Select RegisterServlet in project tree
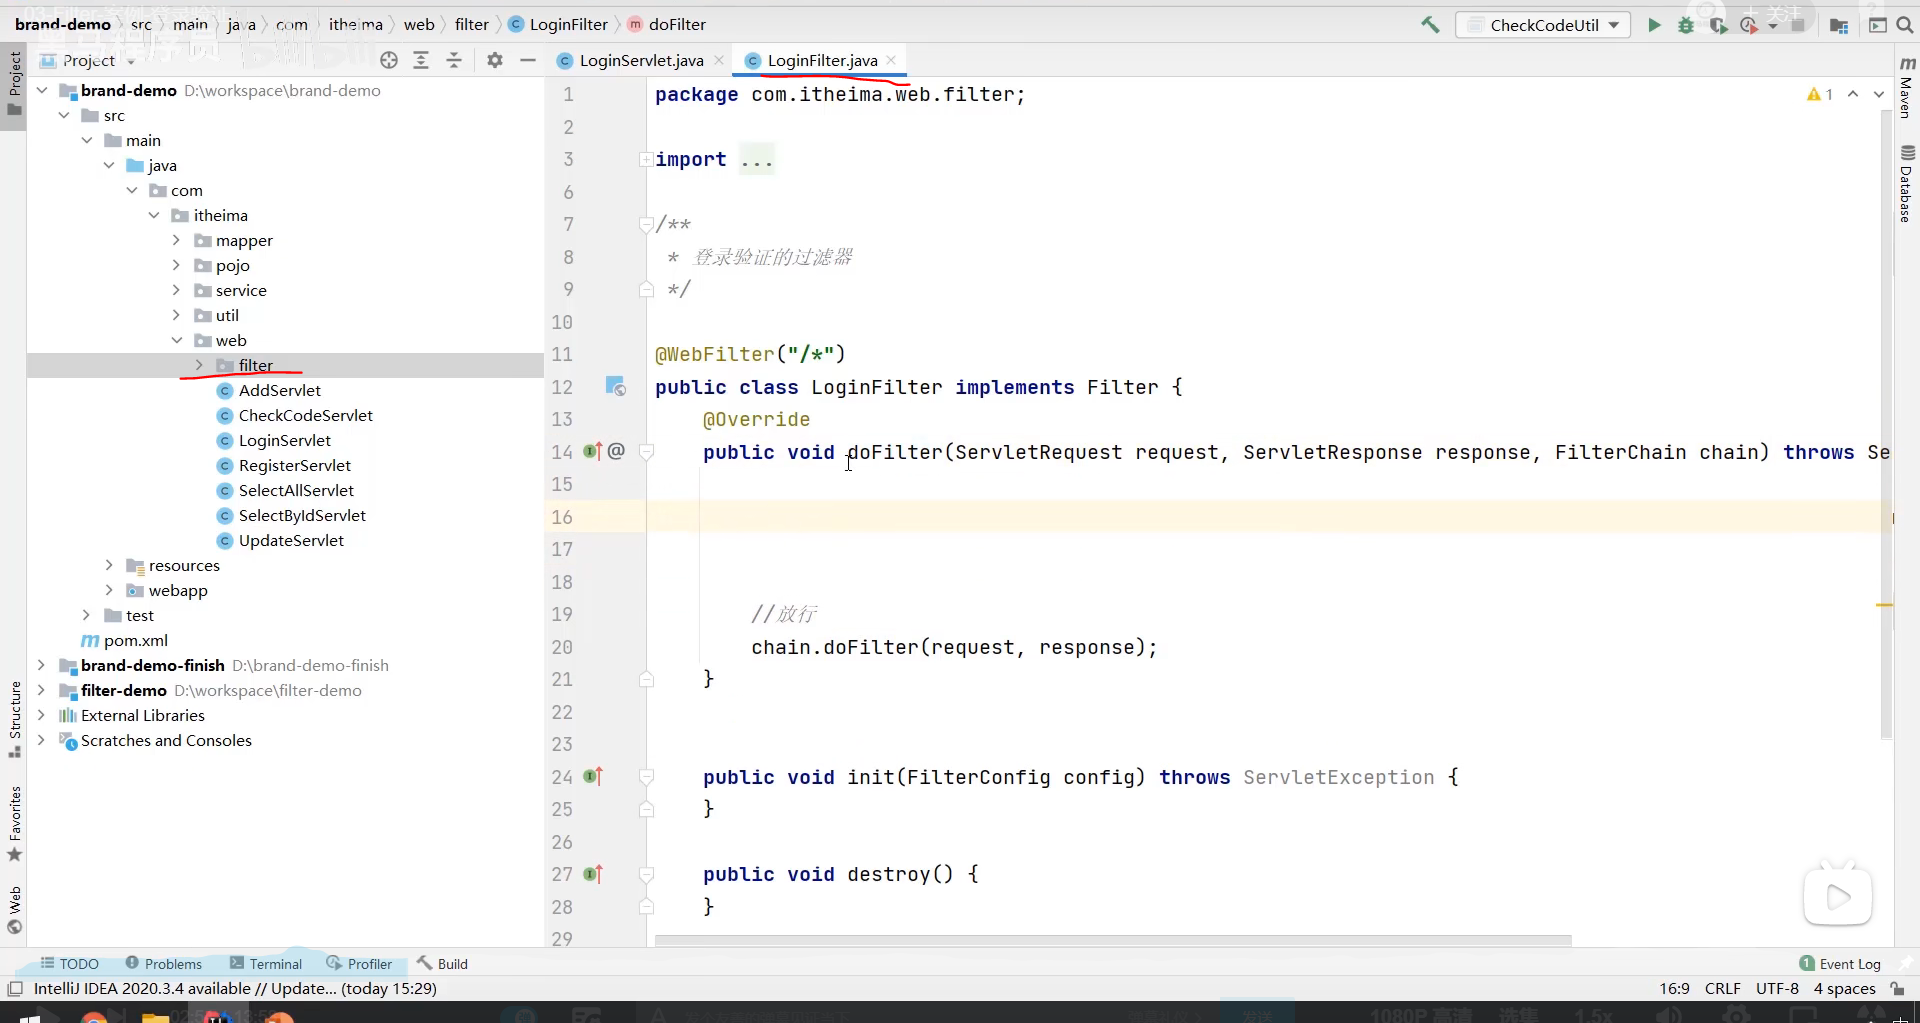This screenshot has width=1920, height=1023. click(284, 465)
